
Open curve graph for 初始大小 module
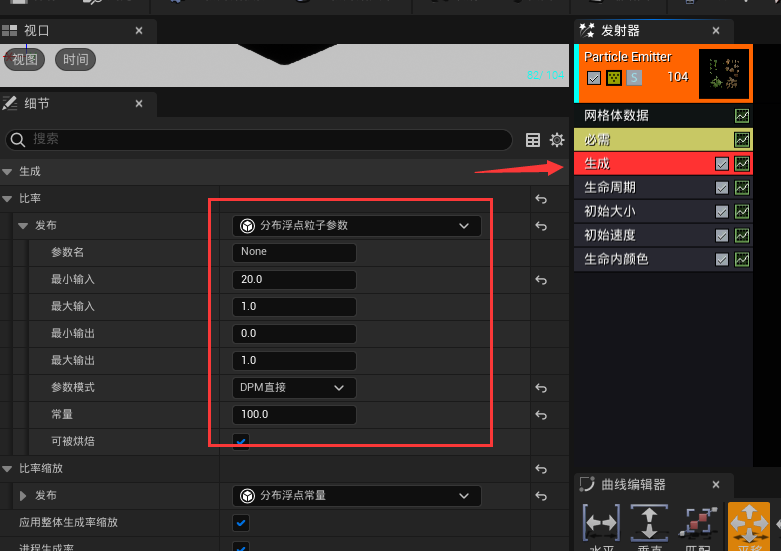[x=742, y=212]
